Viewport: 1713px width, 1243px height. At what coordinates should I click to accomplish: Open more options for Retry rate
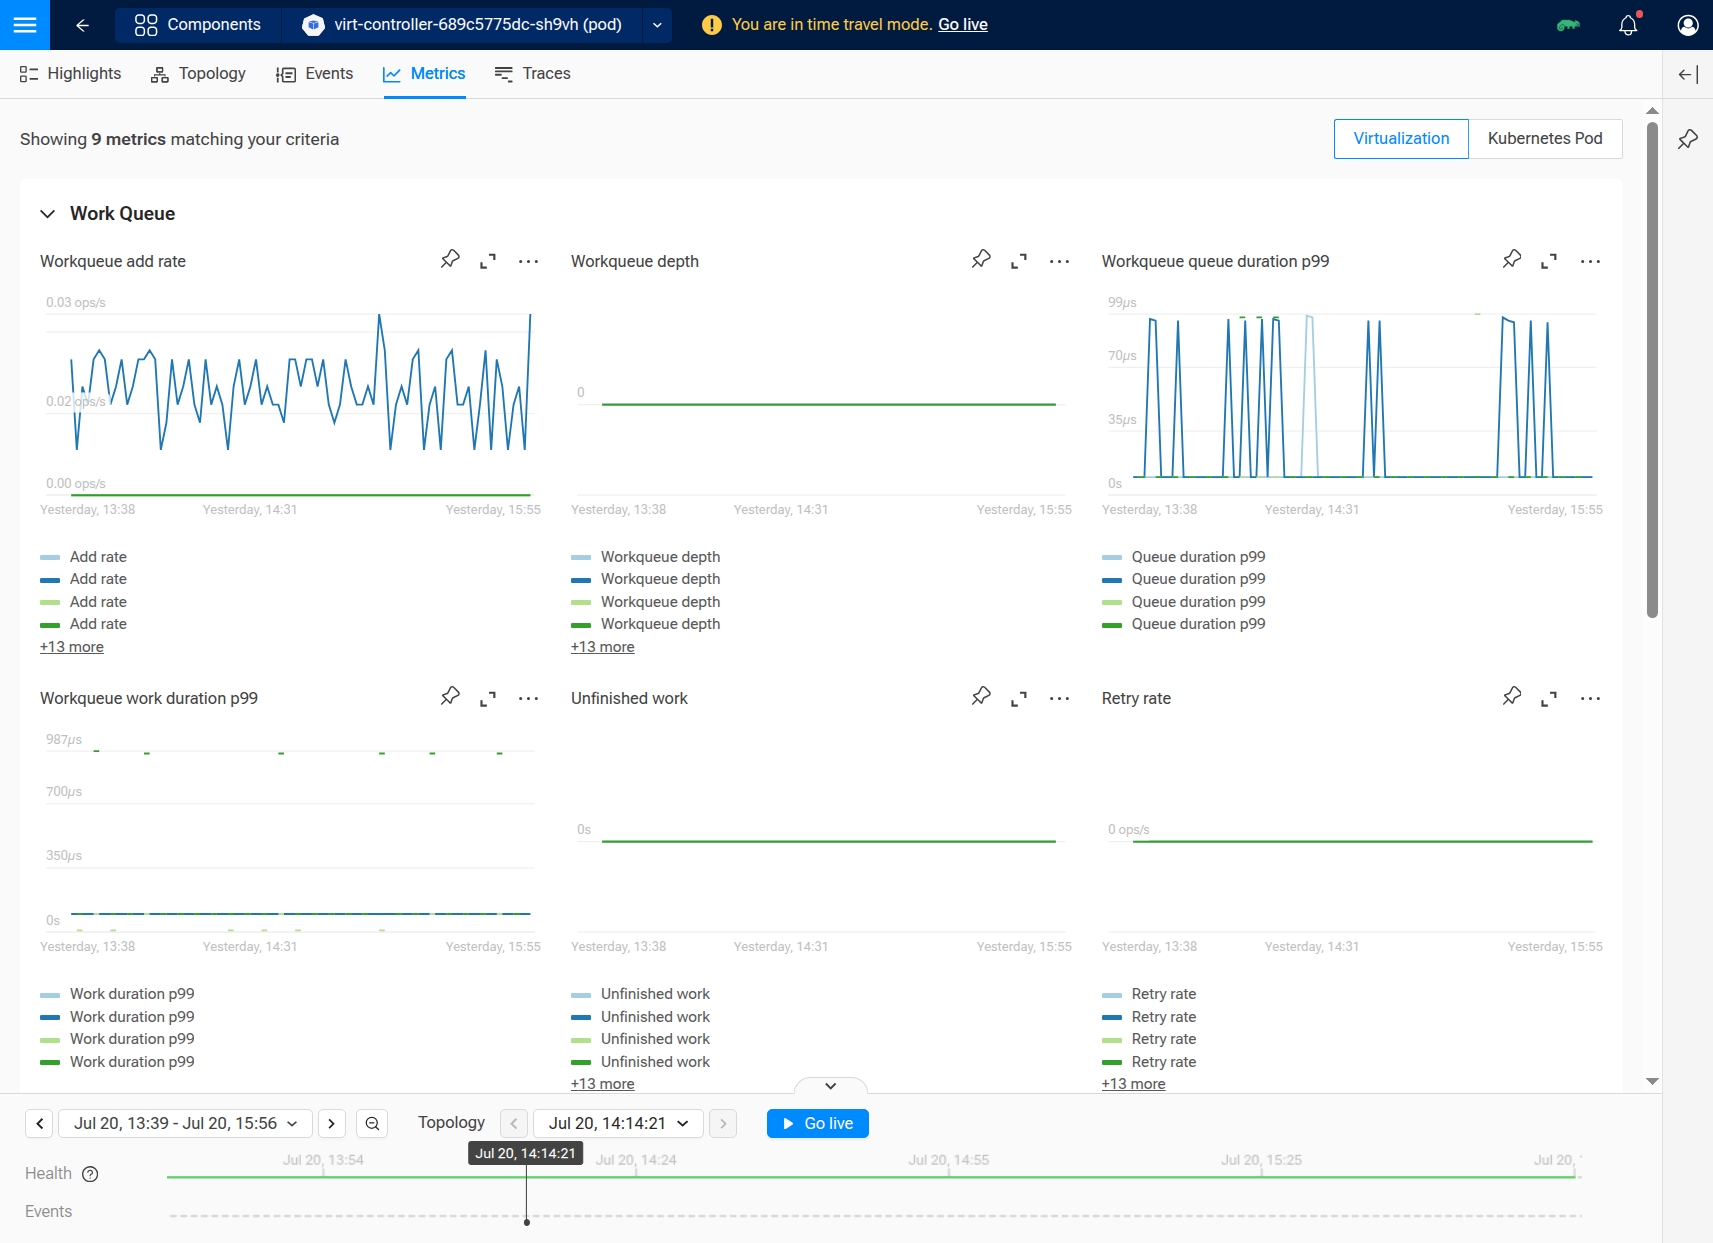[1590, 698]
